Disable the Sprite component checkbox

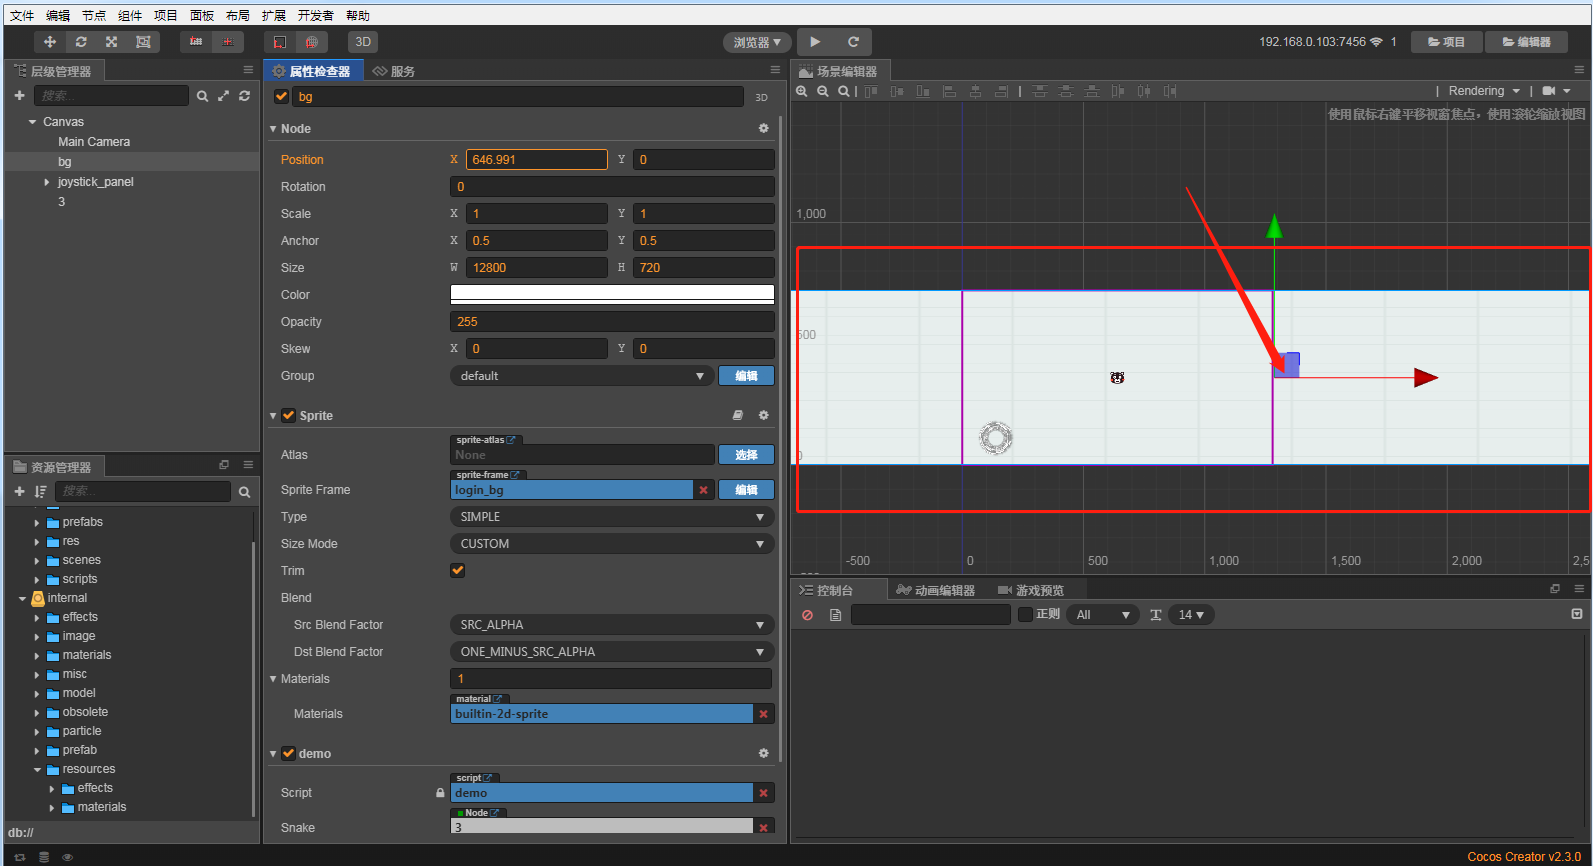pyautogui.click(x=288, y=416)
